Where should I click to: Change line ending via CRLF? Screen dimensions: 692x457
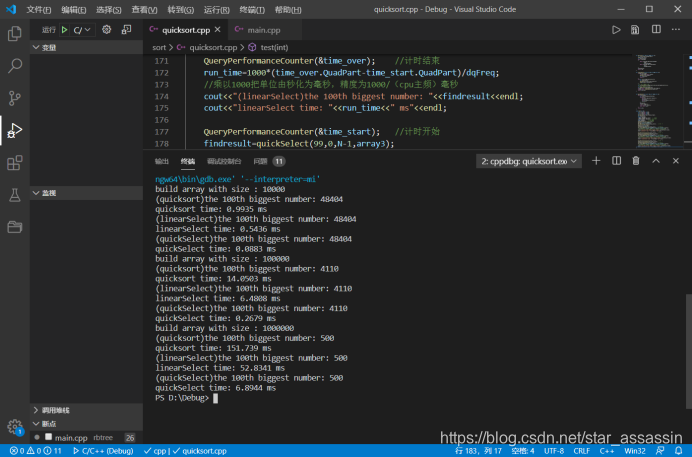582,451
